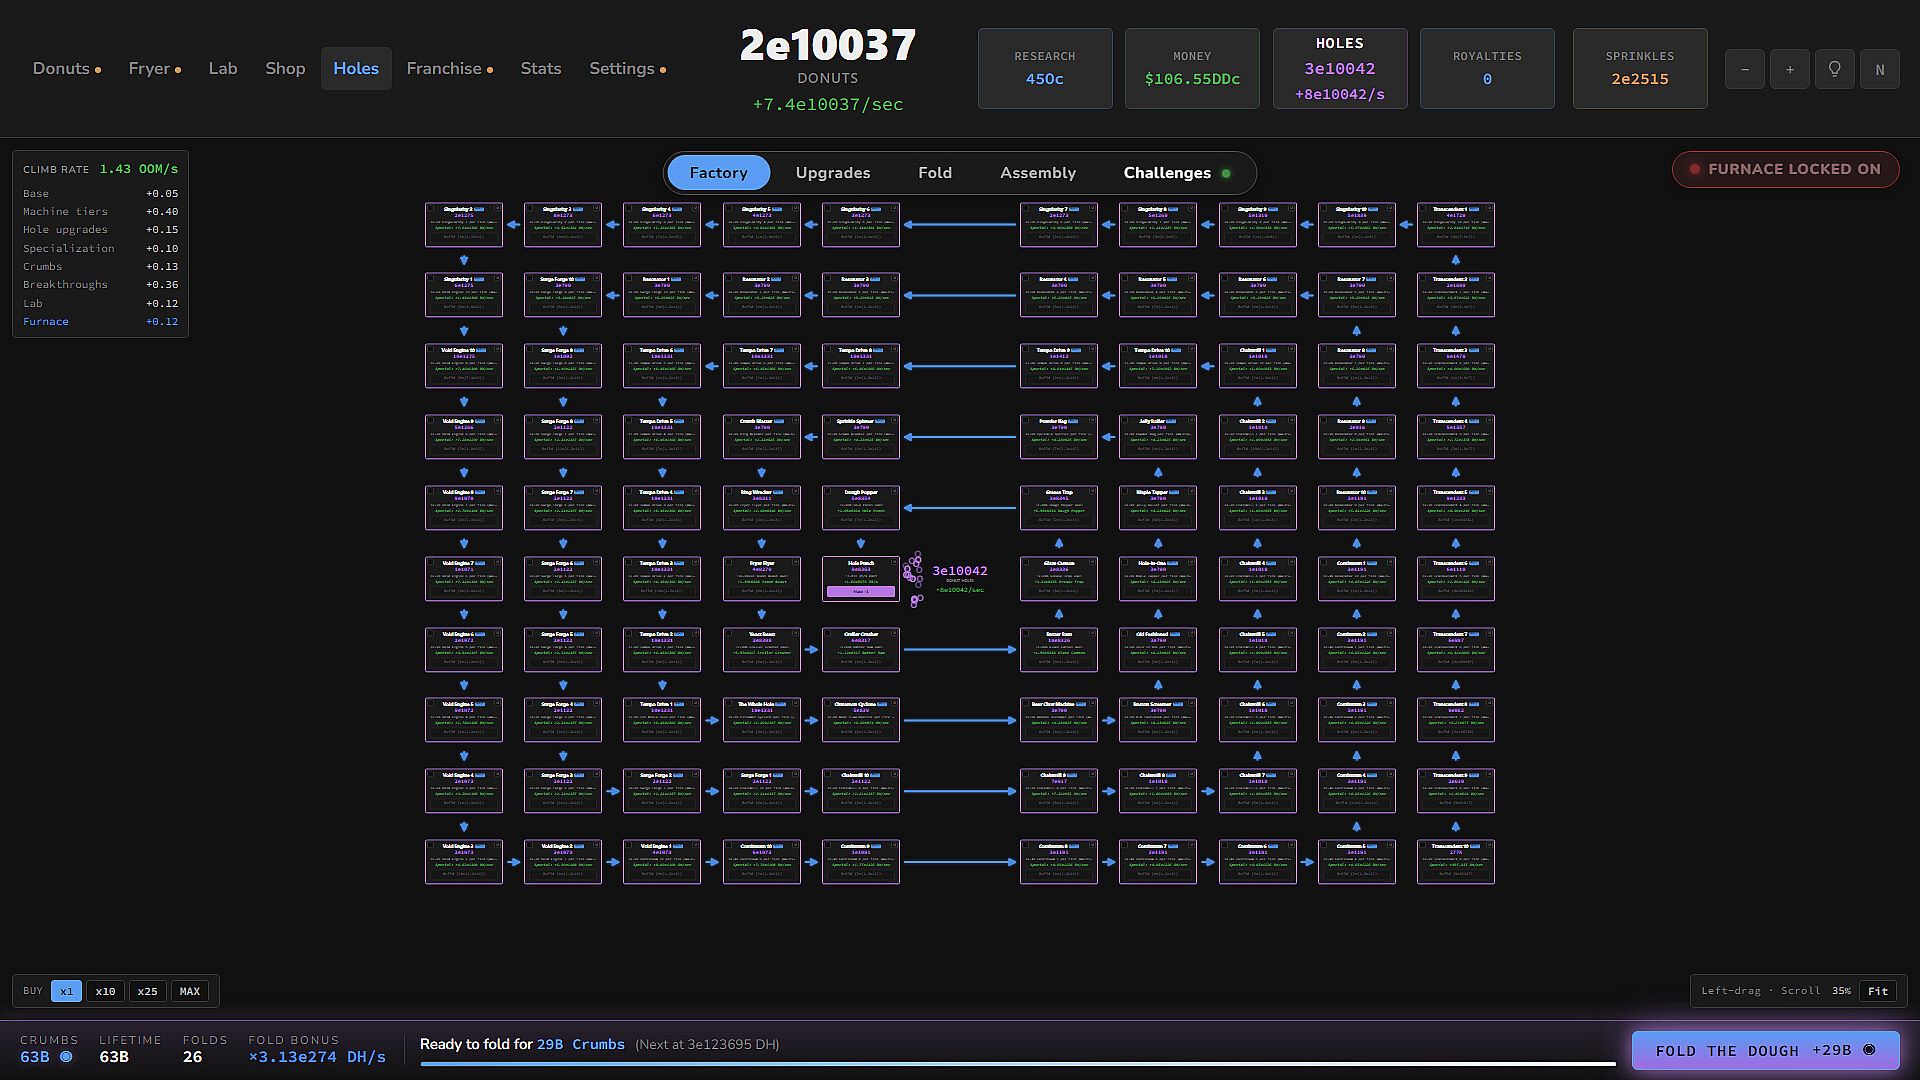Tick the checkbox on the Sprinkle Spinner card

(x=829, y=420)
